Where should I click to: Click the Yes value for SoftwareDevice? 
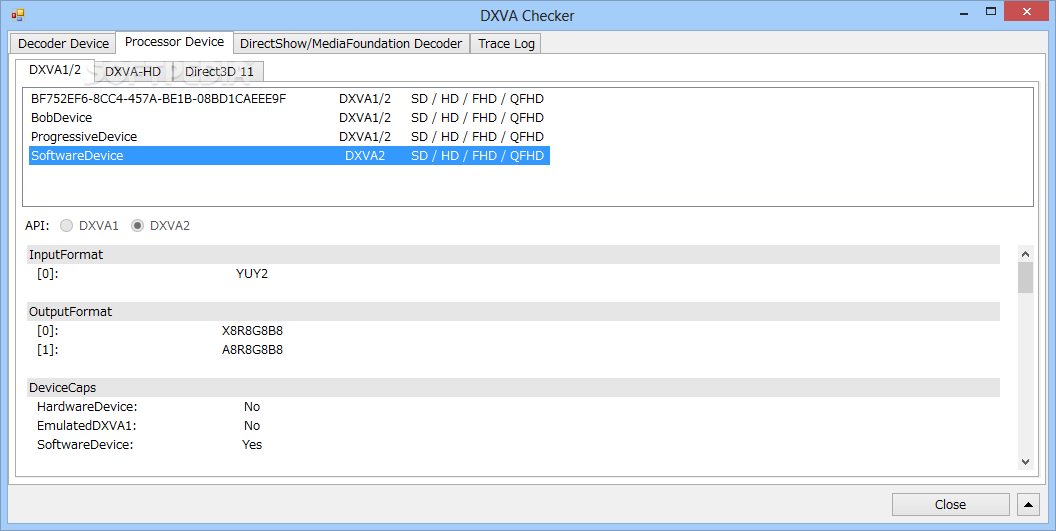(252, 445)
